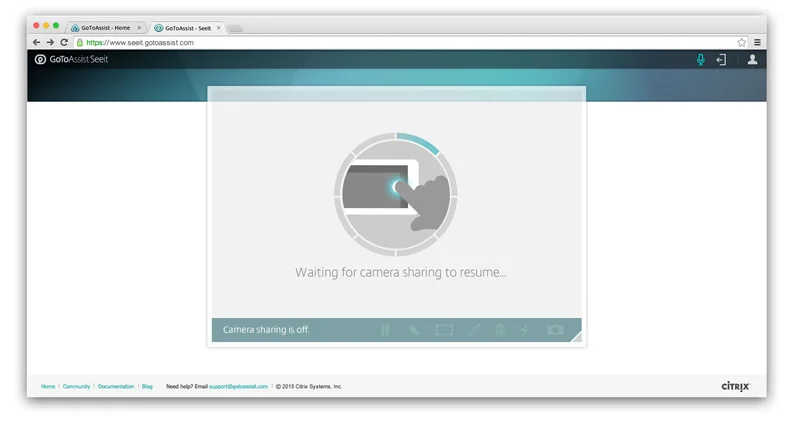This screenshot has height=425, width=793.
Task: Select the pointer arrow tool
Action: pos(413,330)
